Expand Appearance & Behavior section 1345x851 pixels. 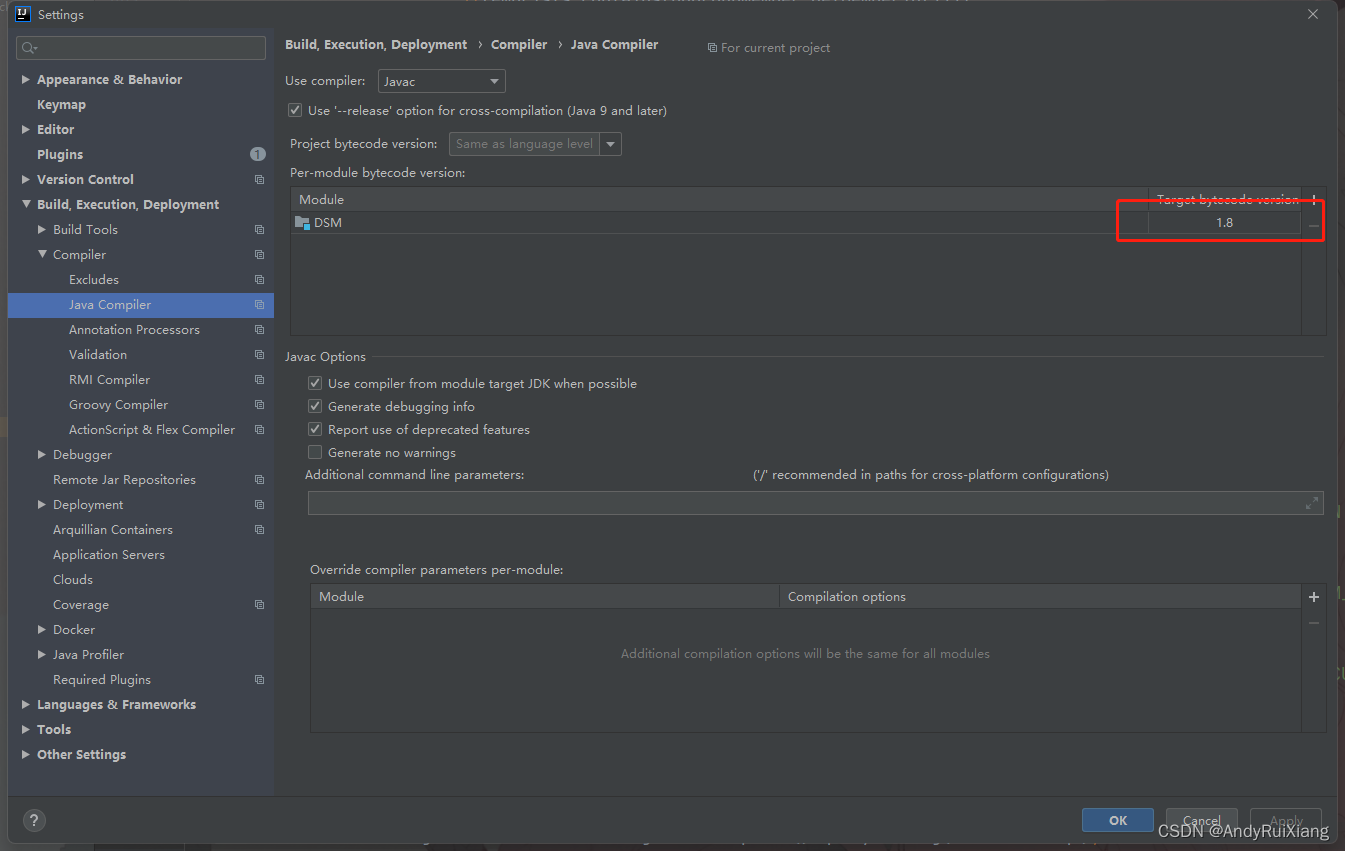tap(26, 79)
